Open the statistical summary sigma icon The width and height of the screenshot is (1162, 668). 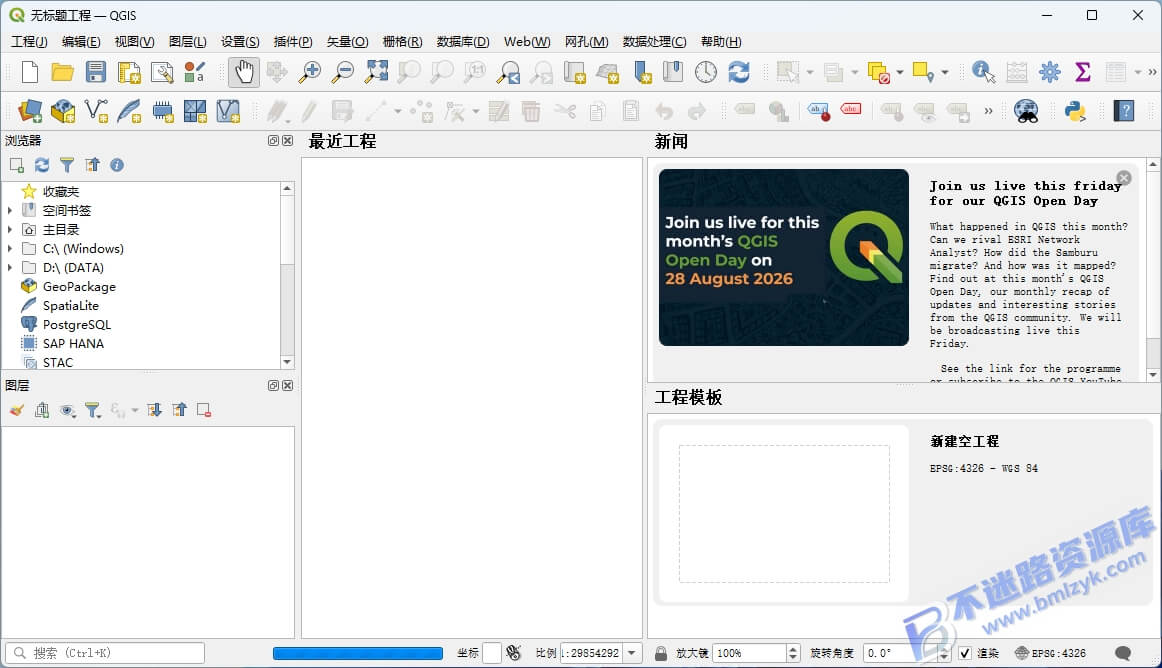(x=1083, y=72)
